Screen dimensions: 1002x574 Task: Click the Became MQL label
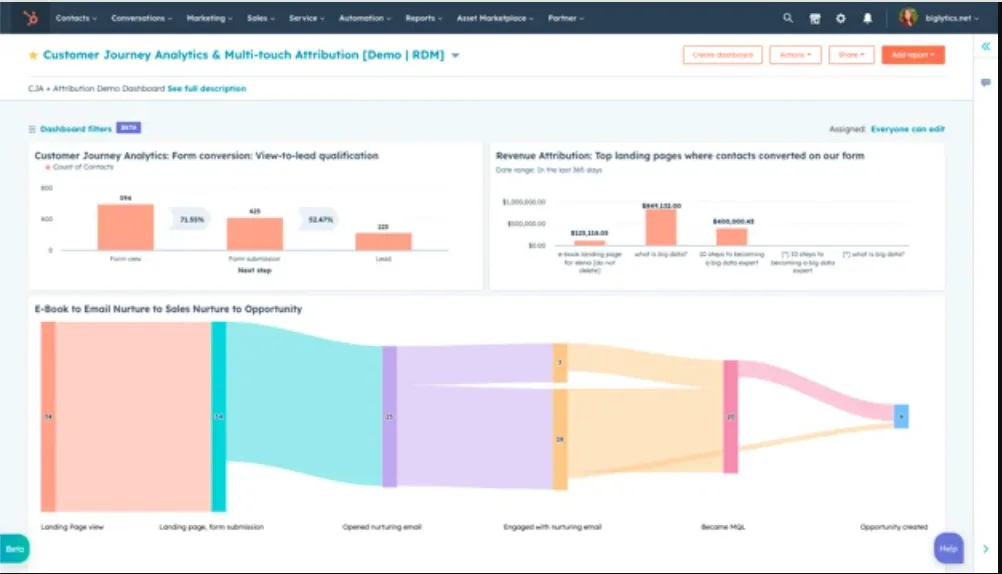723,527
